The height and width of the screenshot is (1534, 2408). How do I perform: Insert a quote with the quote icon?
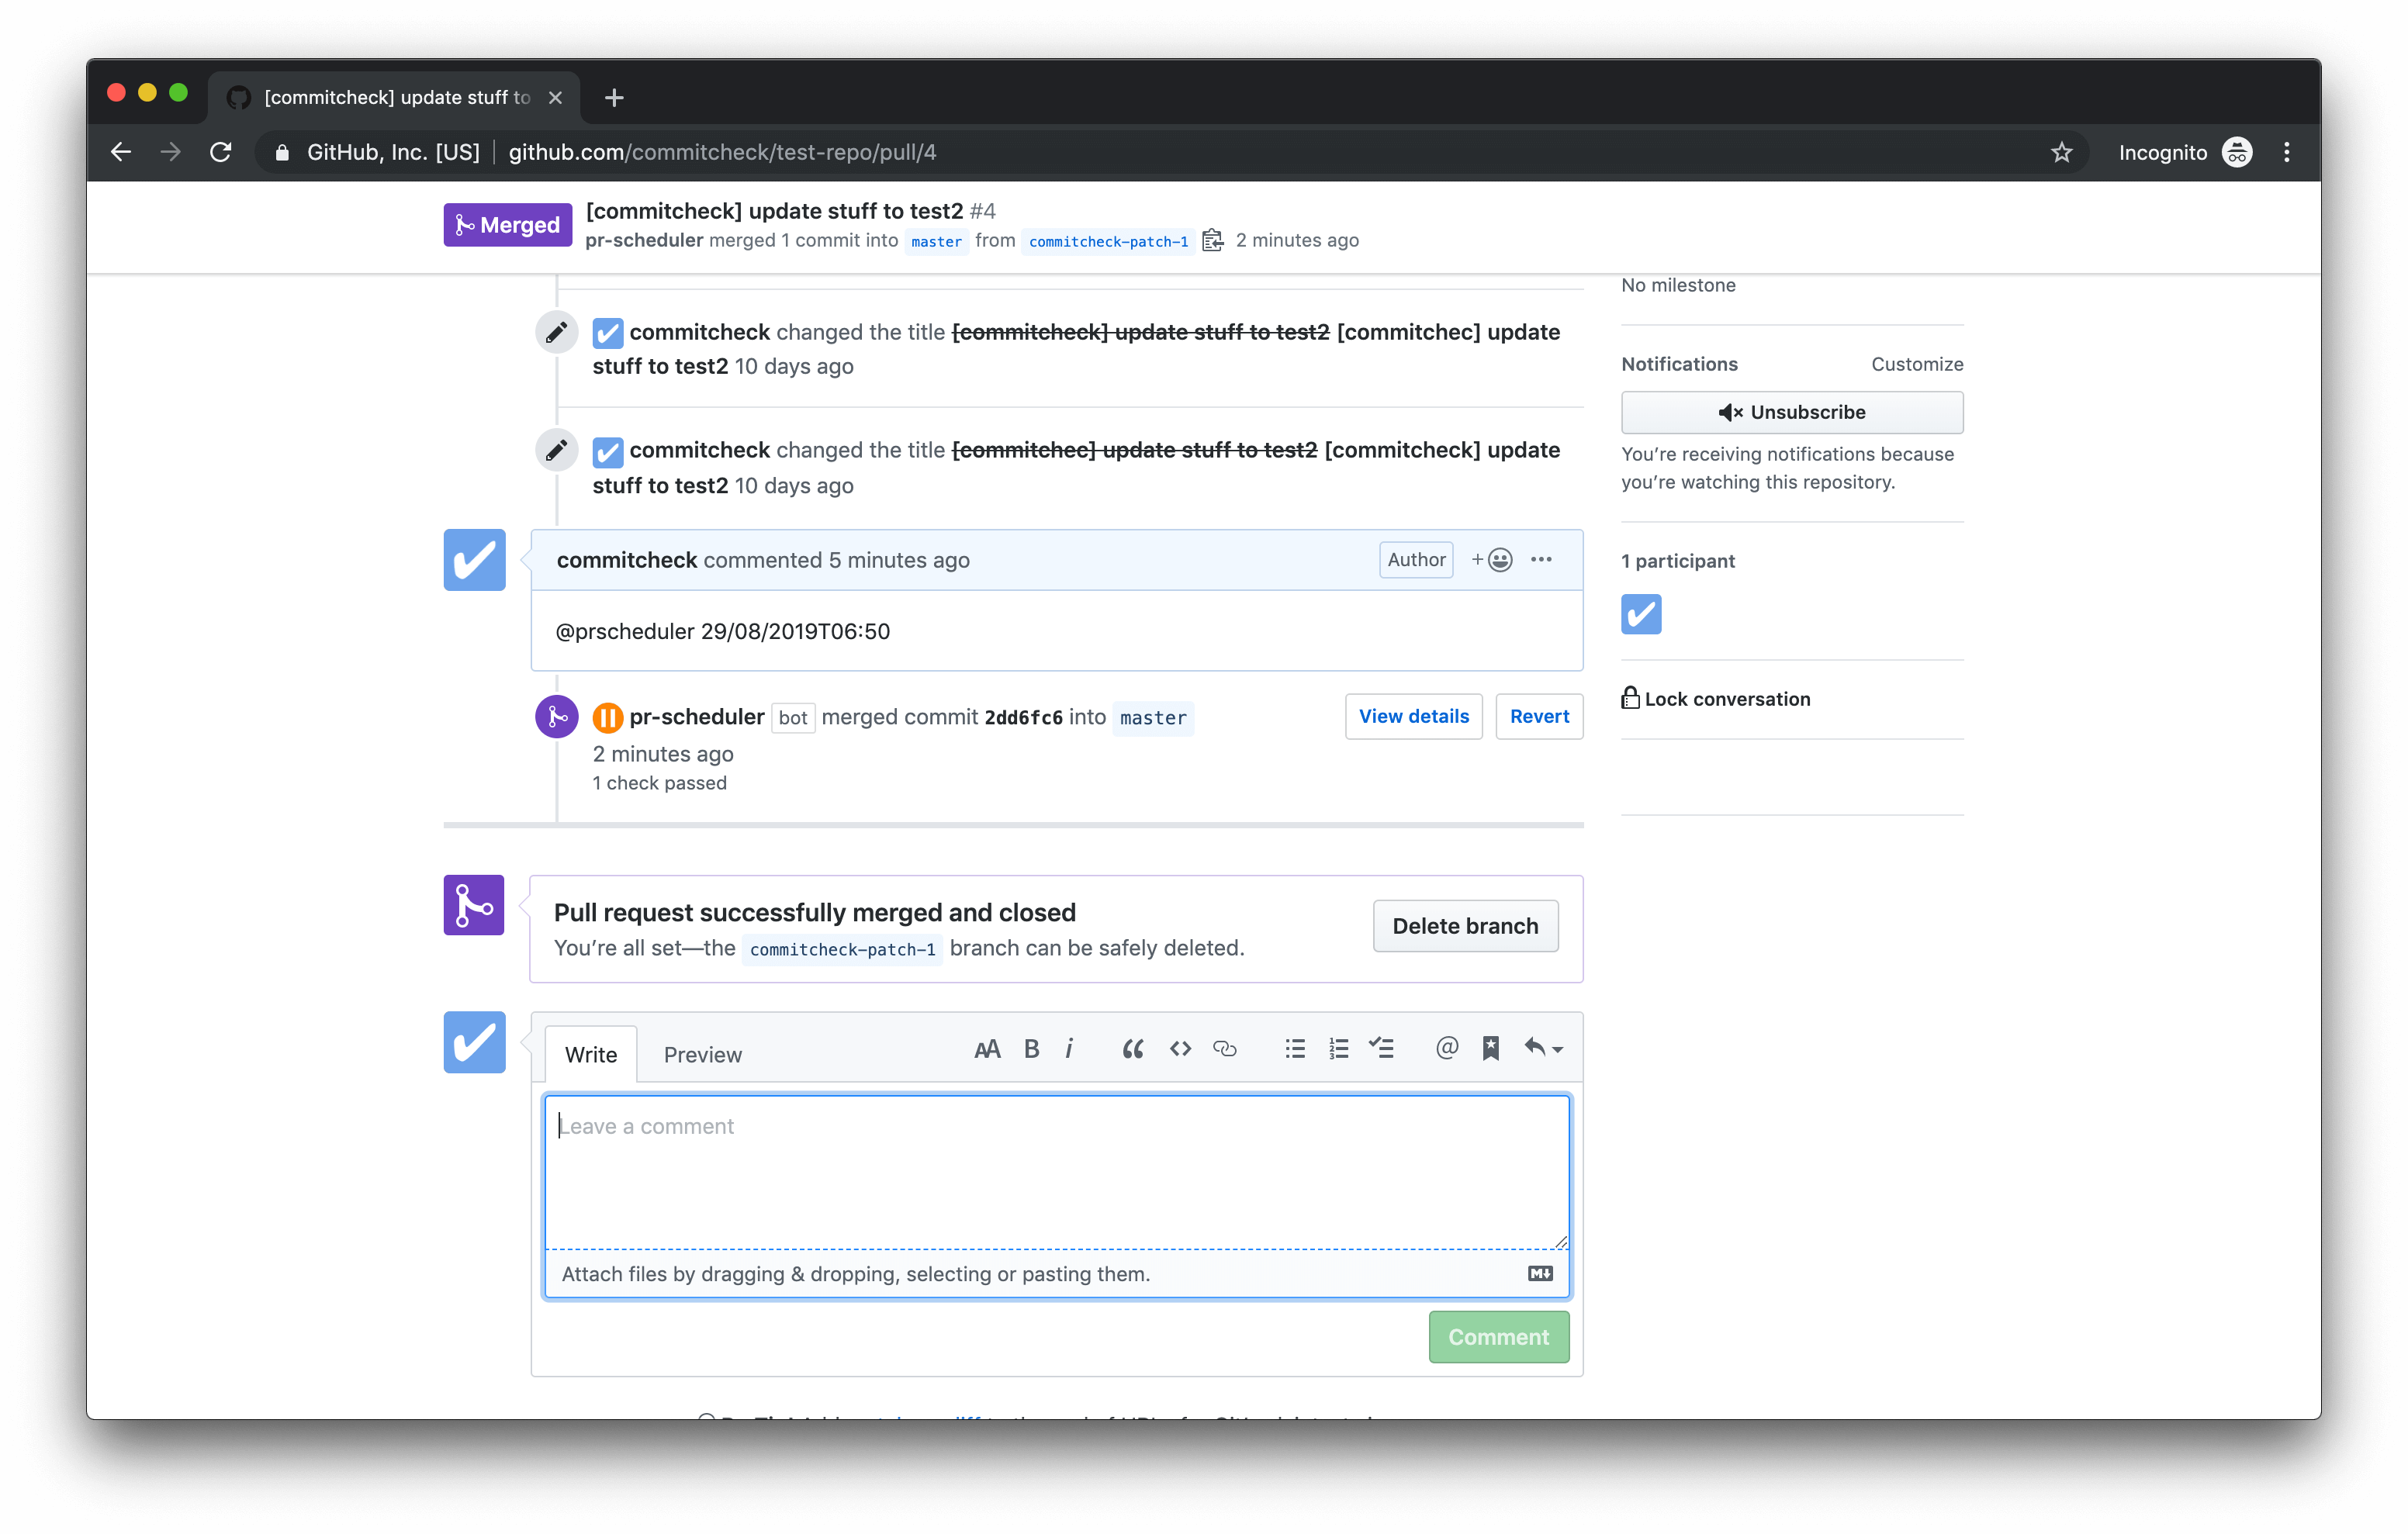pyautogui.click(x=1132, y=1048)
